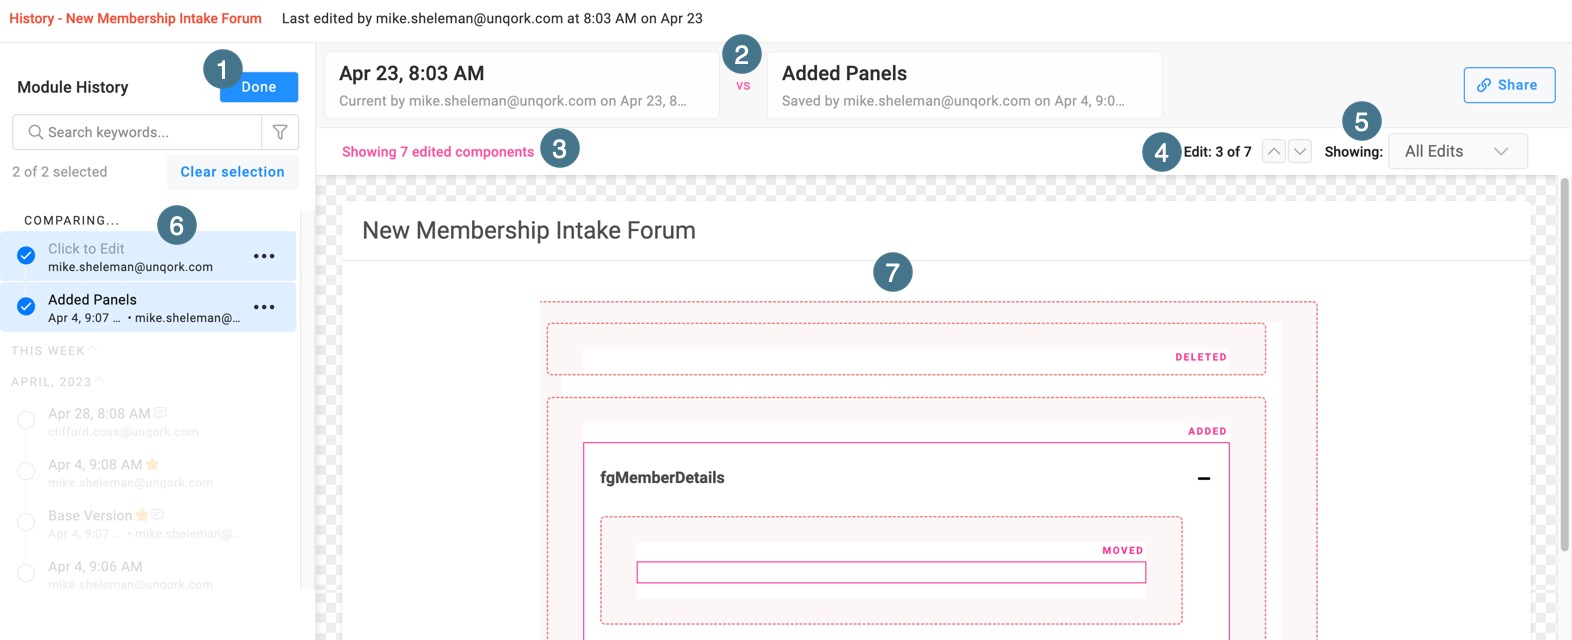Click comment icon on Apr 28, 8:08 AM
Image resolution: width=1572 pixels, height=640 pixels.
pyautogui.click(x=161, y=413)
